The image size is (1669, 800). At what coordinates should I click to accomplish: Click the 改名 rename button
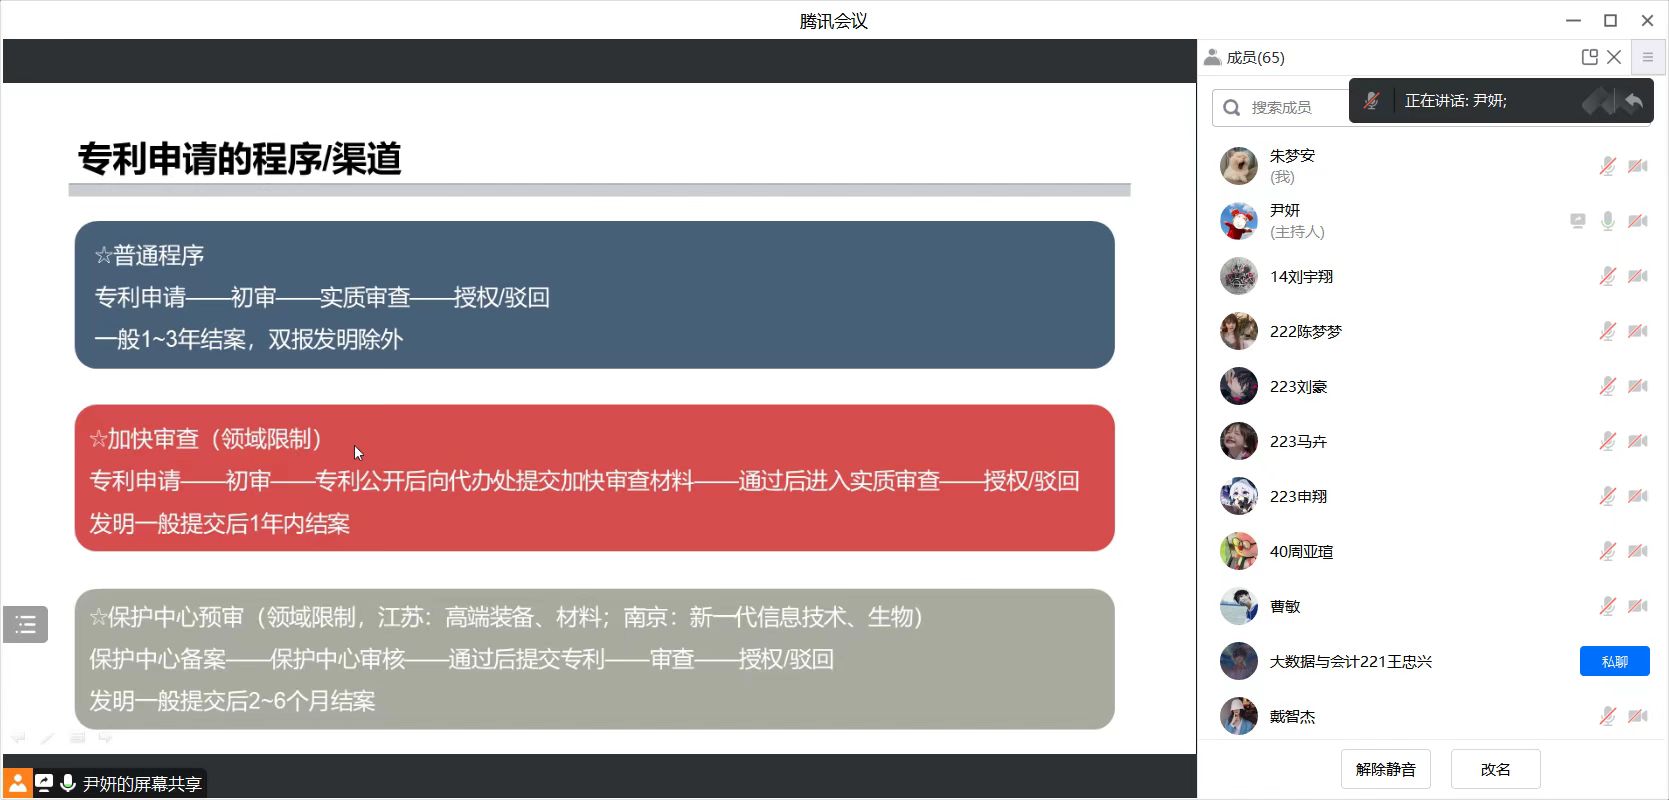[1495, 769]
